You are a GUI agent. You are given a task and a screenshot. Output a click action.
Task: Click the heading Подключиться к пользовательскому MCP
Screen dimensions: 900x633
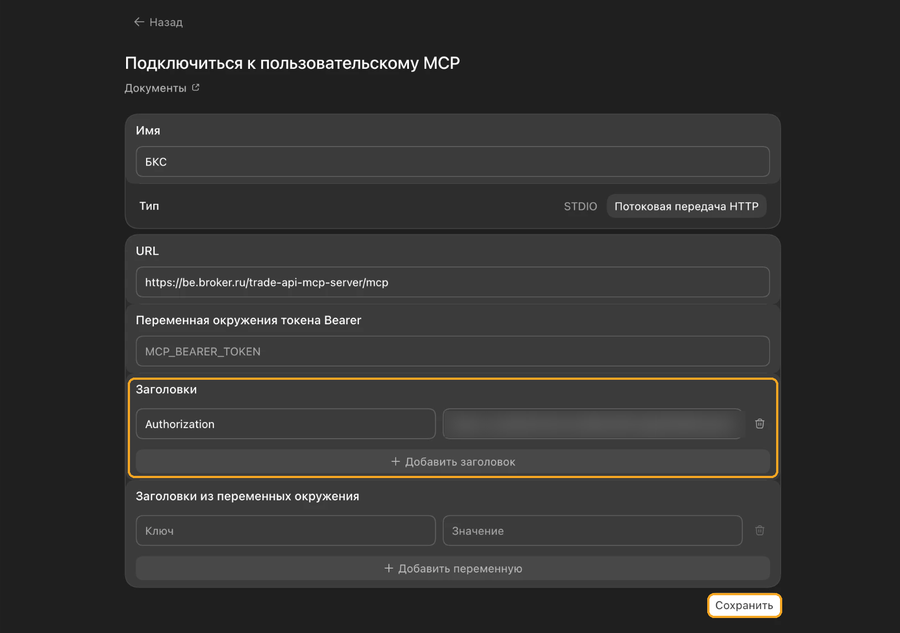click(292, 63)
